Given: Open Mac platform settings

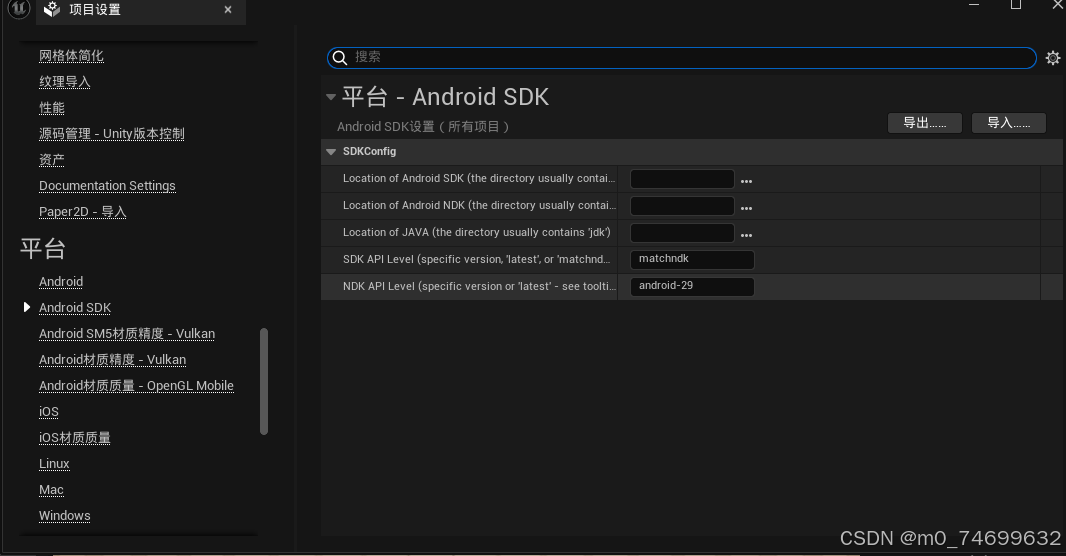Looking at the screenshot, I should click(51, 490).
